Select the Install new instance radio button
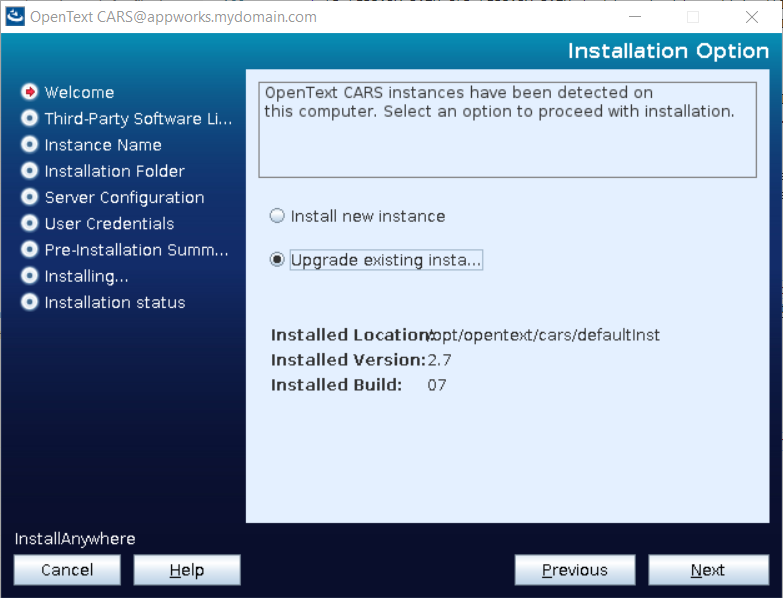The image size is (783, 598). 278,216
